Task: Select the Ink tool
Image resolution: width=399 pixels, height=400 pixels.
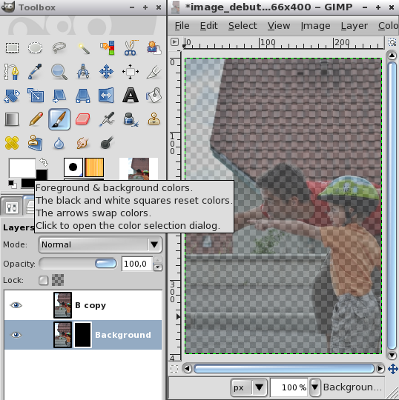Action: [130, 119]
